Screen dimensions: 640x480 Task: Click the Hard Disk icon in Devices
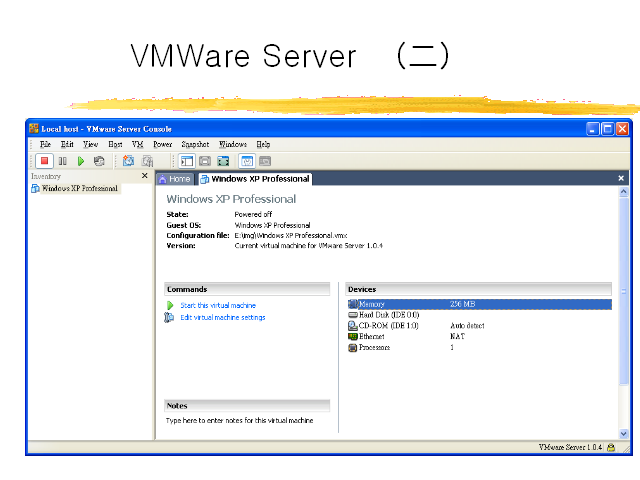click(x=353, y=315)
